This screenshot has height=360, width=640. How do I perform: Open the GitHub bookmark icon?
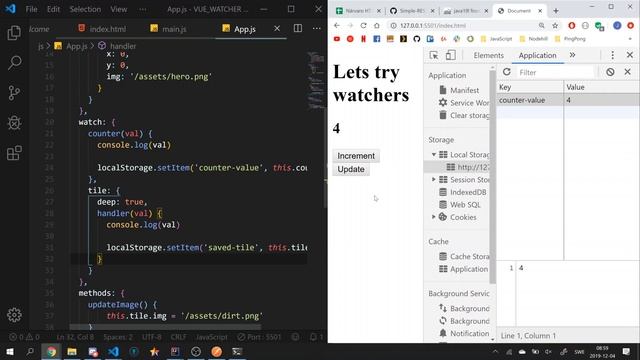pos(417,39)
